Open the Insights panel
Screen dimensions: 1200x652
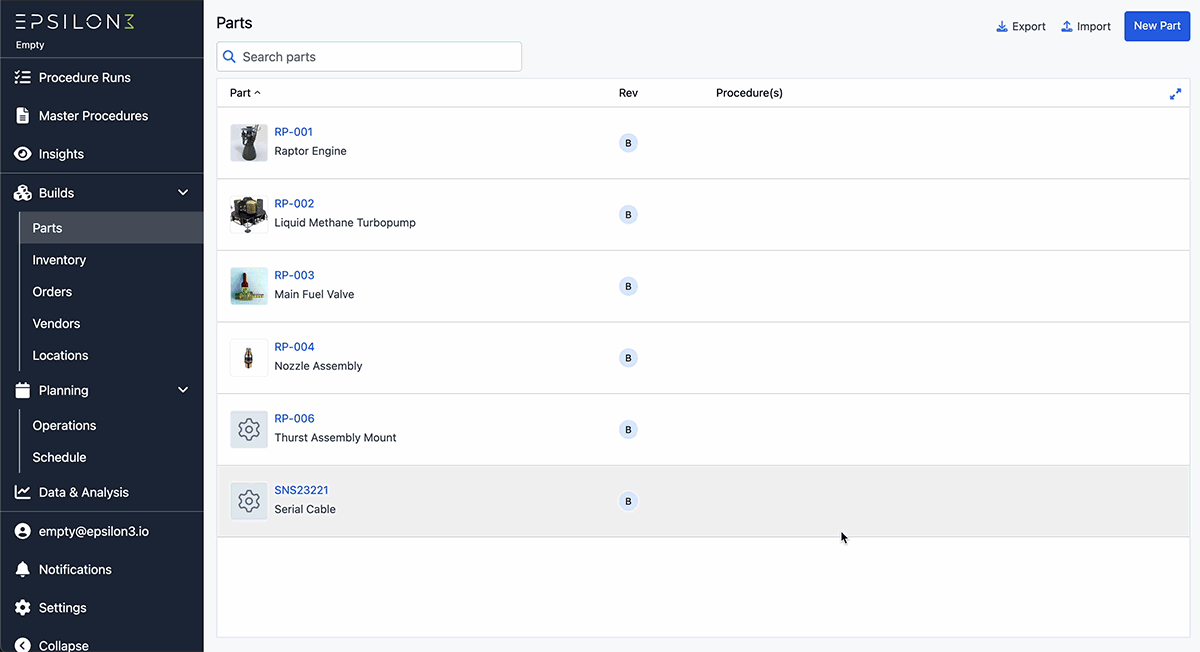(x=21, y=153)
